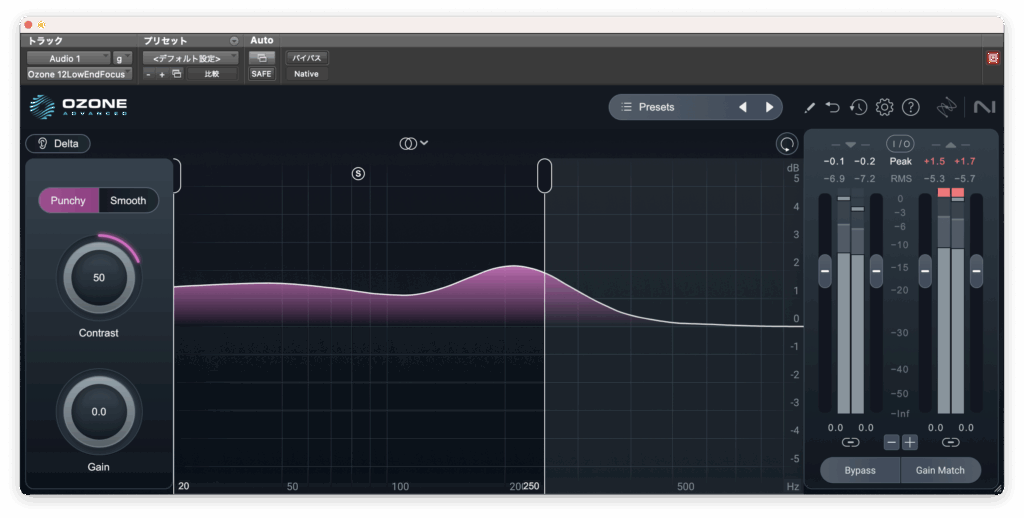Select the Smooth mode
The width and height of the screenshot is (1024, 518).
click(x=128, y=201)
